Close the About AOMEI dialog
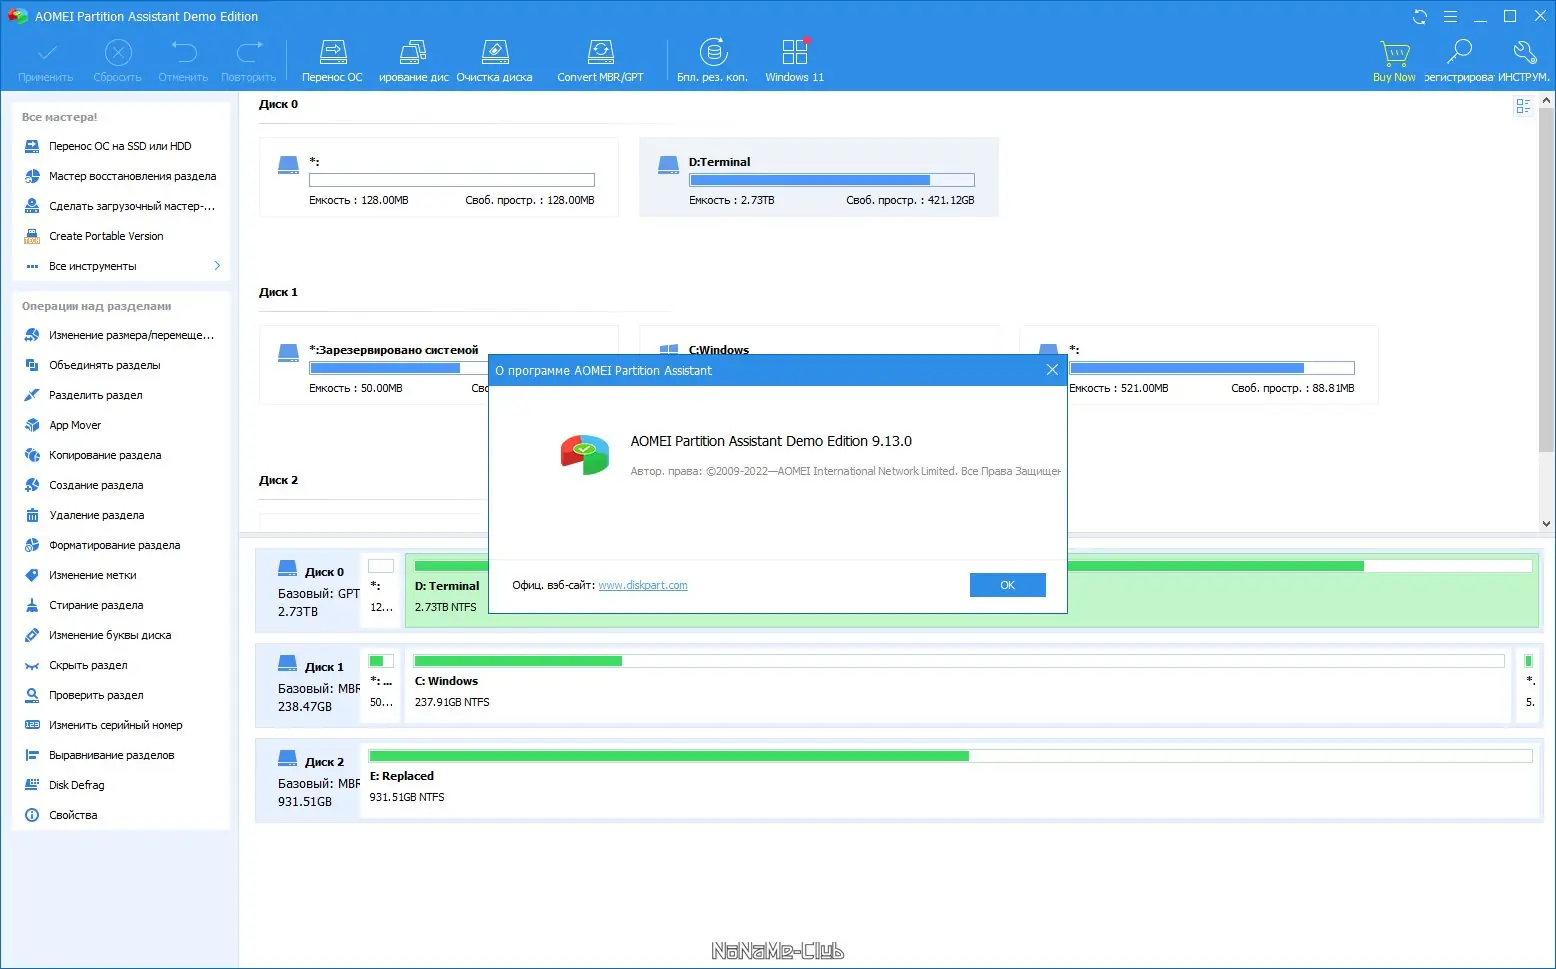Viewport: 1556px width, 969px height. tap(1052, 370)
